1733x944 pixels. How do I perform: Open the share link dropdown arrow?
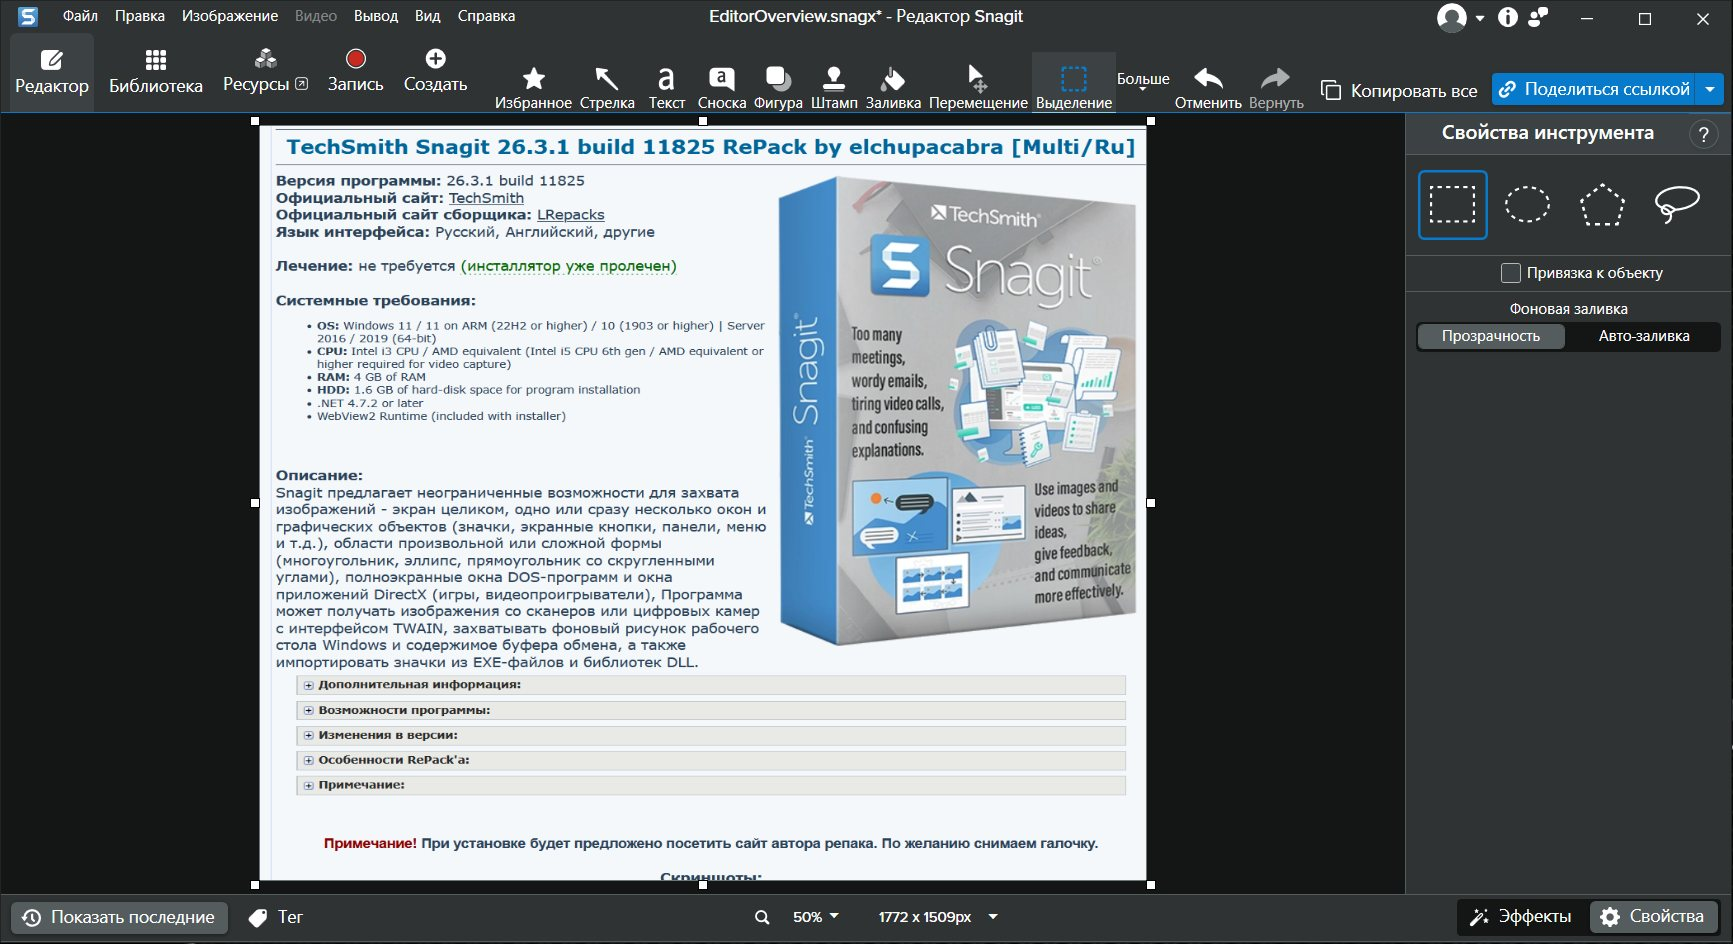click(1711, 89)
